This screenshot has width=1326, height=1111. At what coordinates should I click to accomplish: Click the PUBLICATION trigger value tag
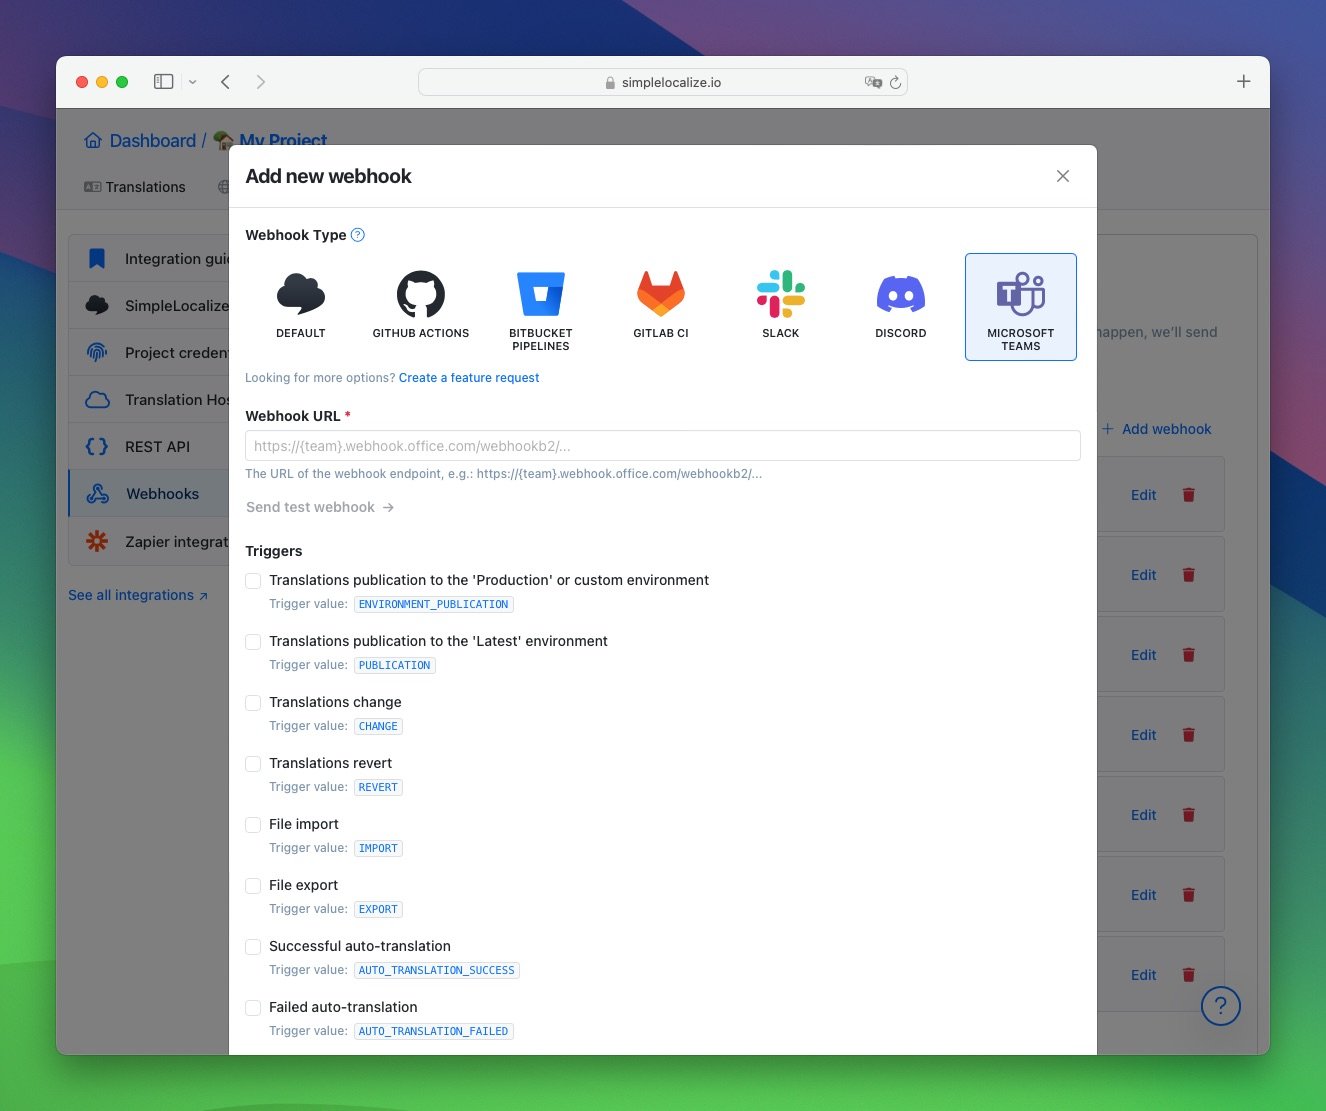[x=395, y=665]
